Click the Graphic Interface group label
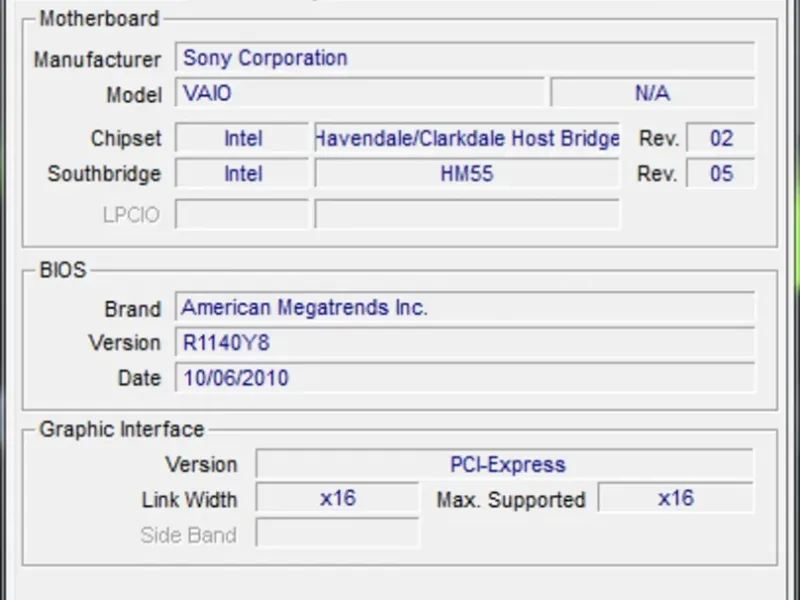Image resolution: width=800 pixels, height=600 pixels. 121,430
